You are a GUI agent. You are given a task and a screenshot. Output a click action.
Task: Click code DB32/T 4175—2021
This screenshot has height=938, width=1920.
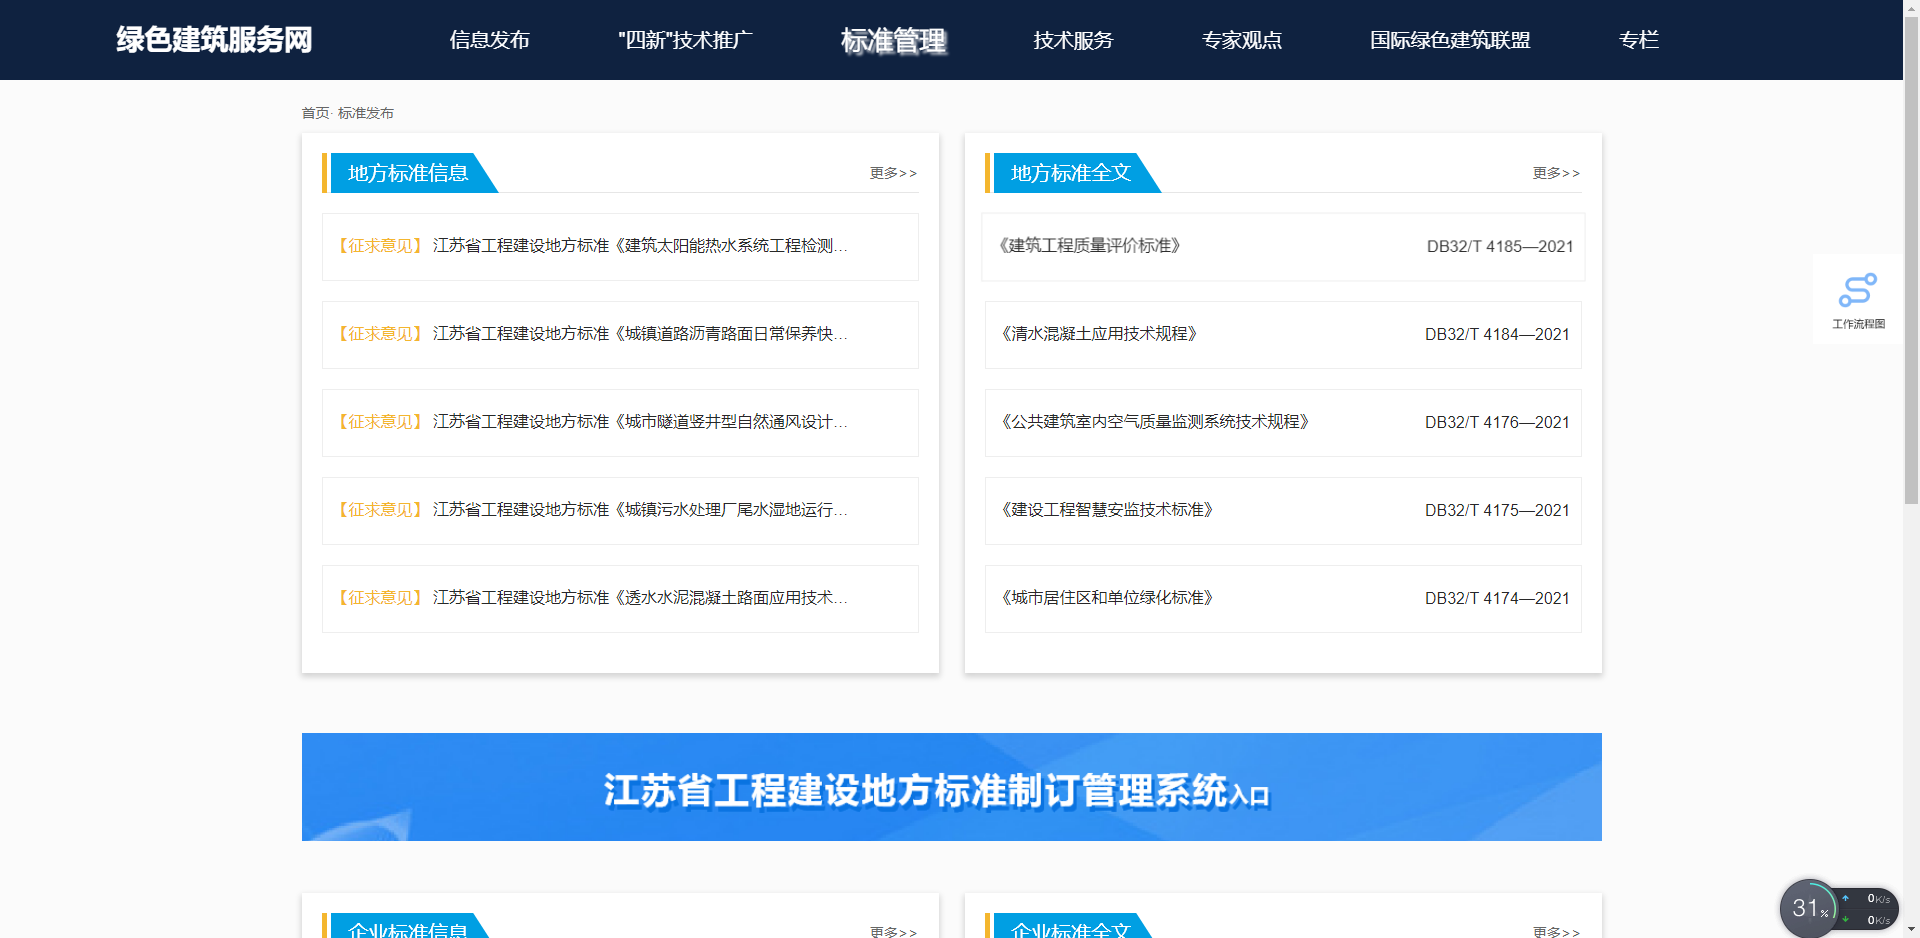coord(1497,510)
